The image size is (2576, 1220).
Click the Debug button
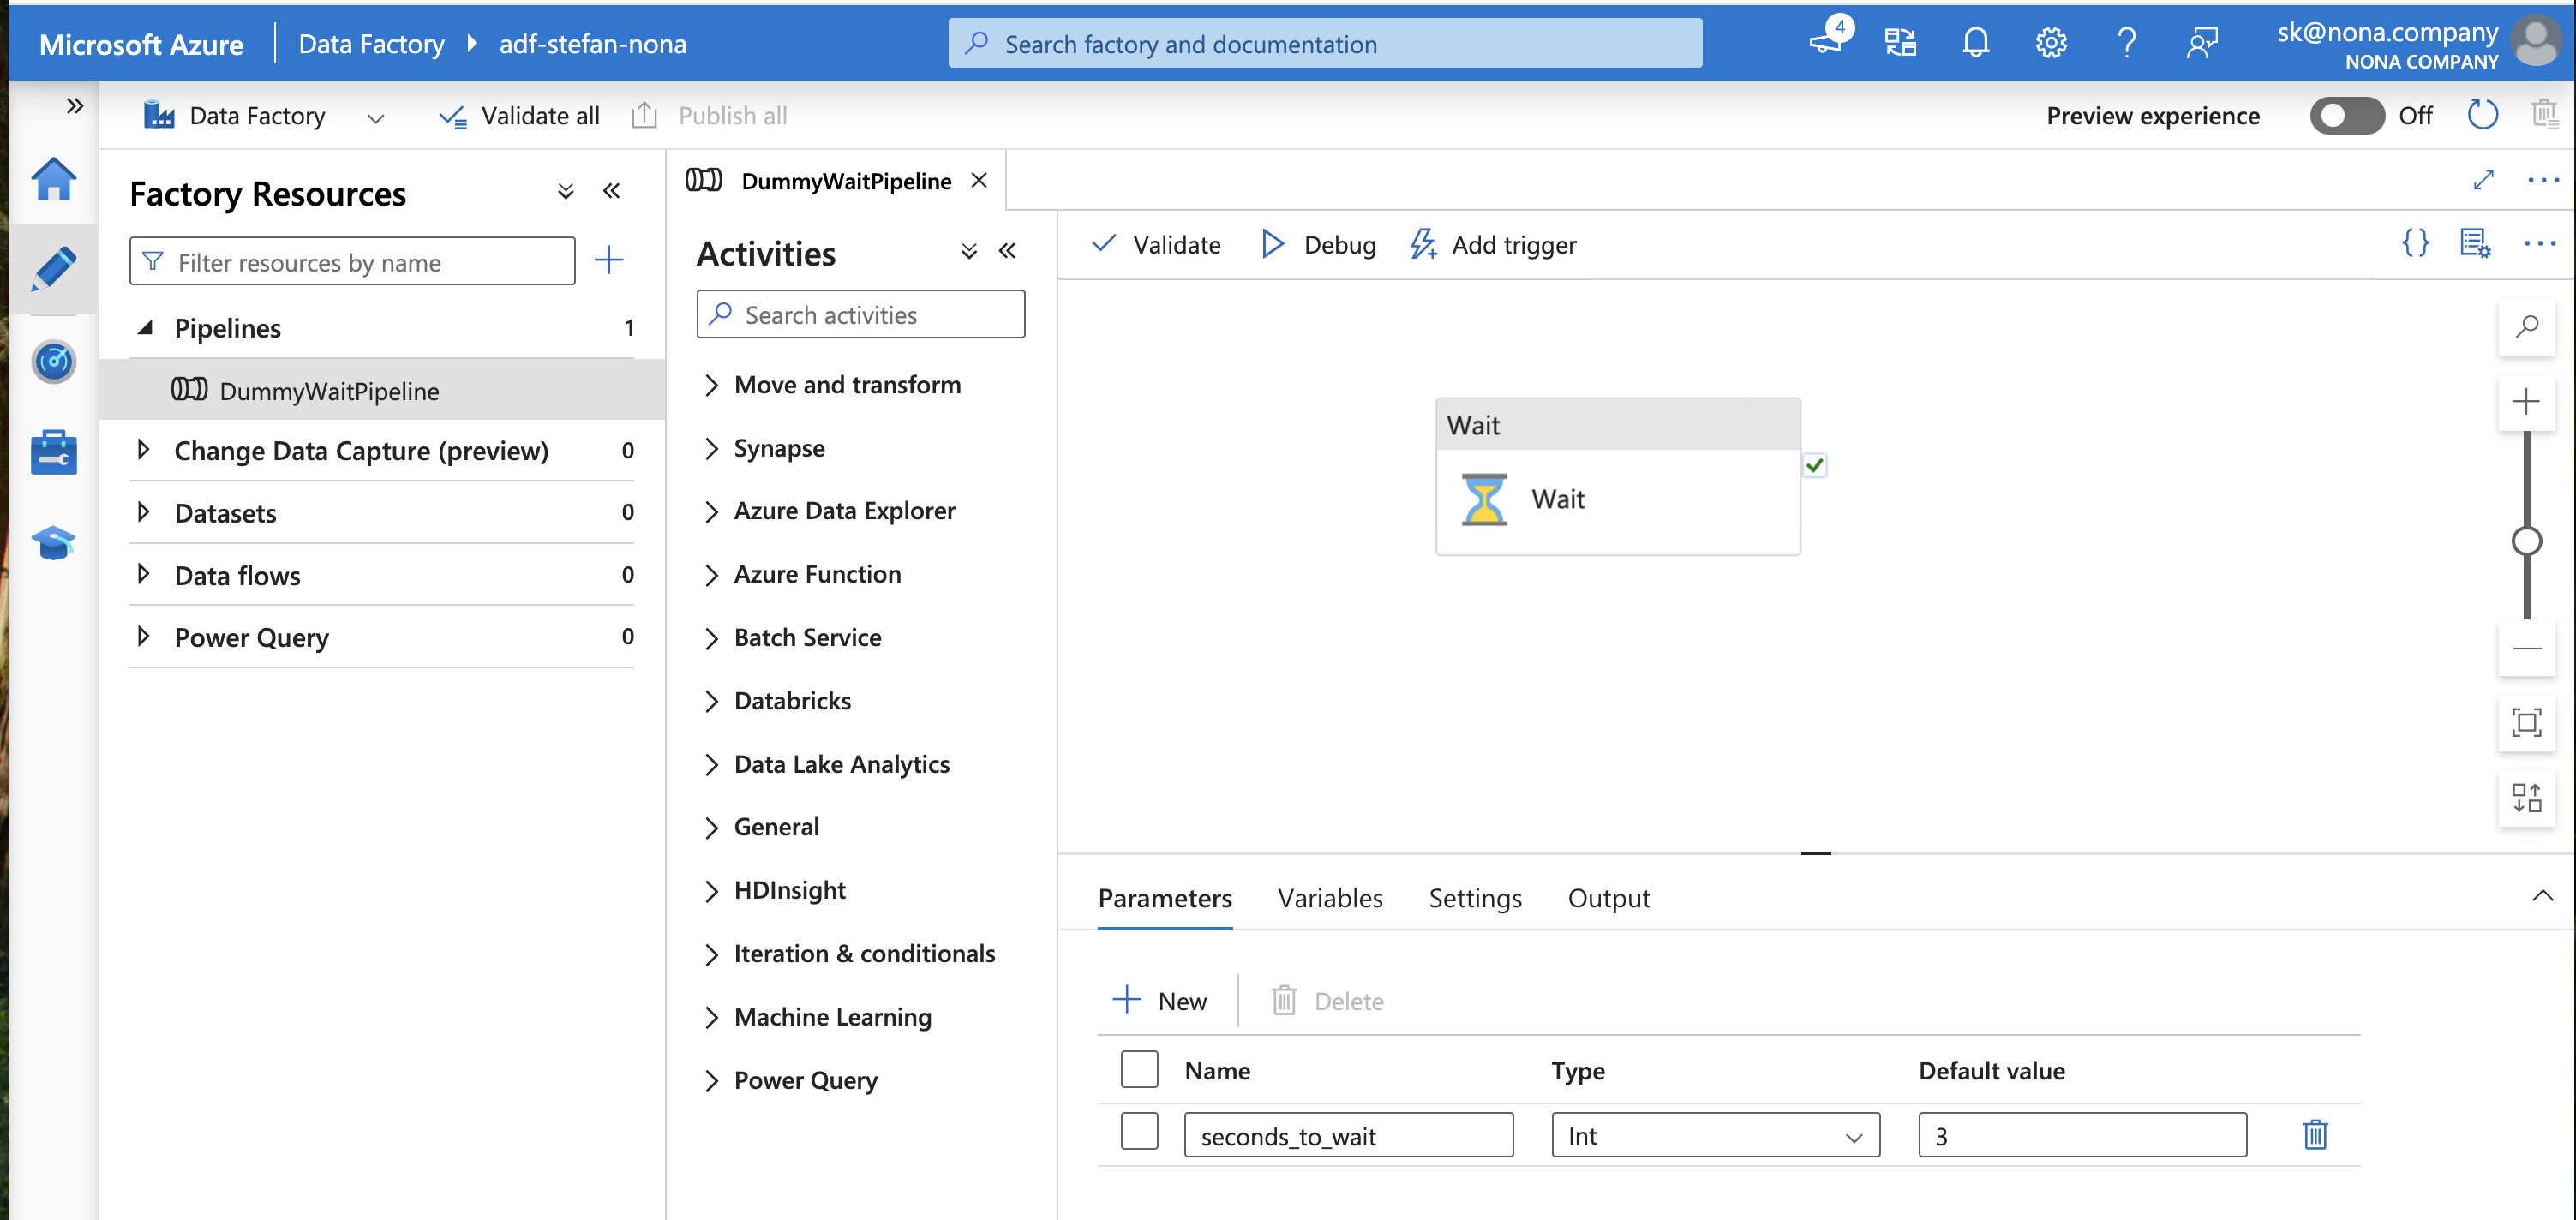click(x=1318, y=245)
